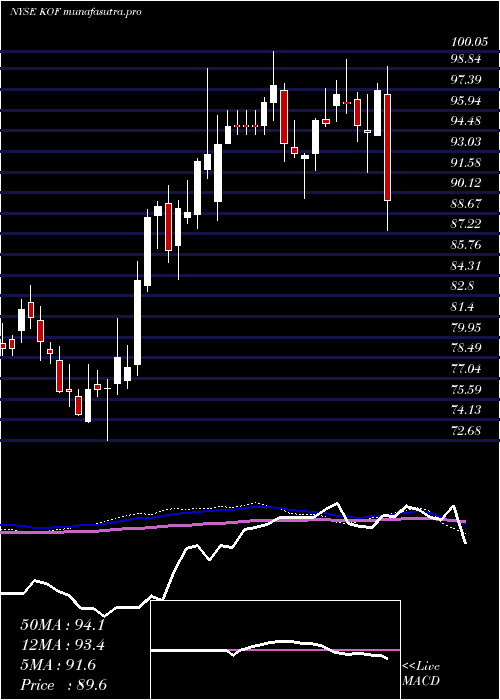Viewport: 500px width, 700px height.
Task: Select the 87.22 price axis label
Action: 466,224
